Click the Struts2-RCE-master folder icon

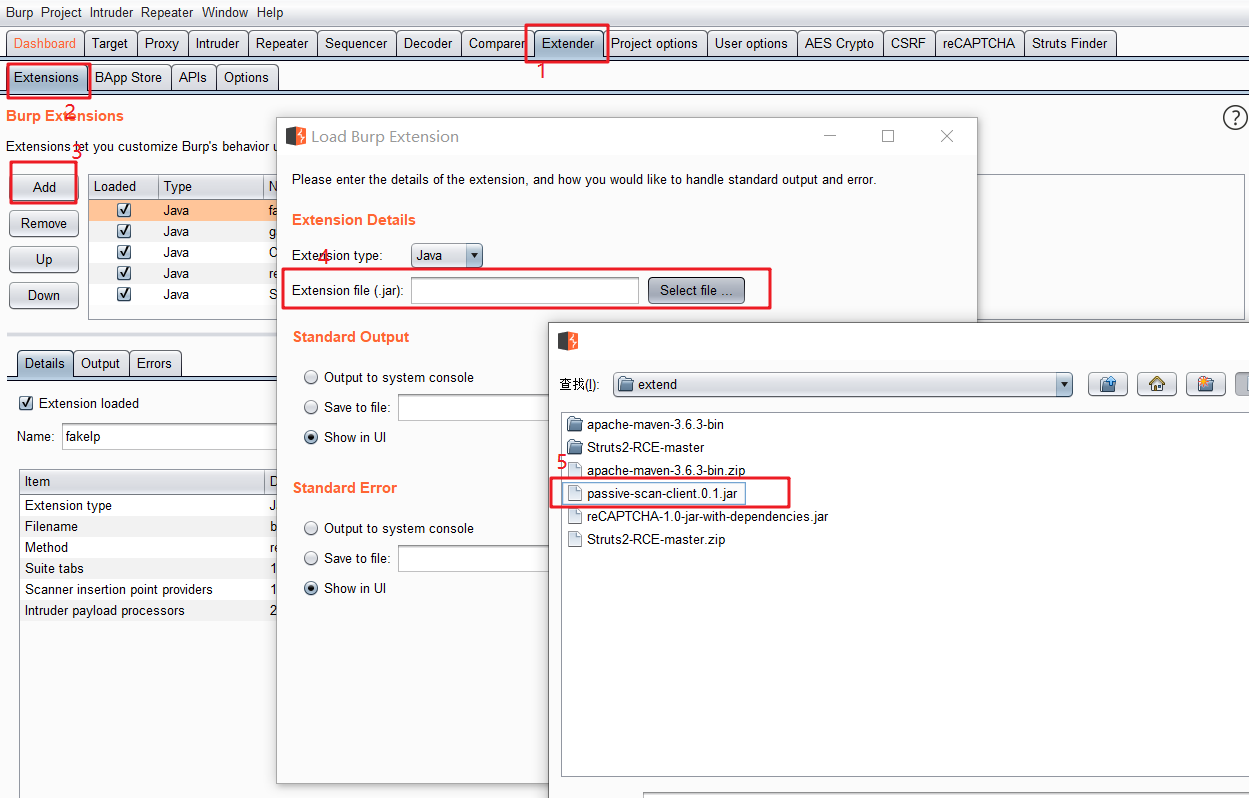(574, 448)
